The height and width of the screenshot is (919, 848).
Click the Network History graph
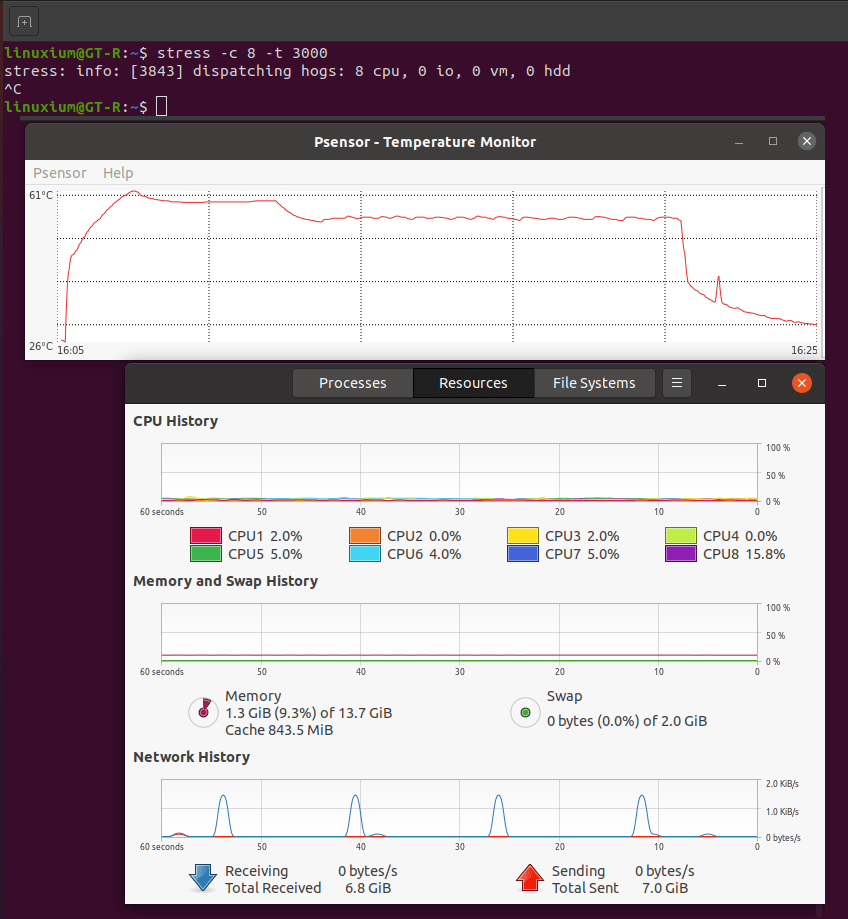[x=459, y=808]
